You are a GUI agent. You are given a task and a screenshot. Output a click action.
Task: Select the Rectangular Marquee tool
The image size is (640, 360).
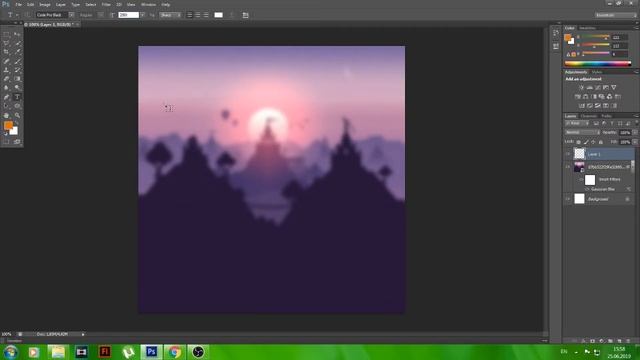(6, 35)
